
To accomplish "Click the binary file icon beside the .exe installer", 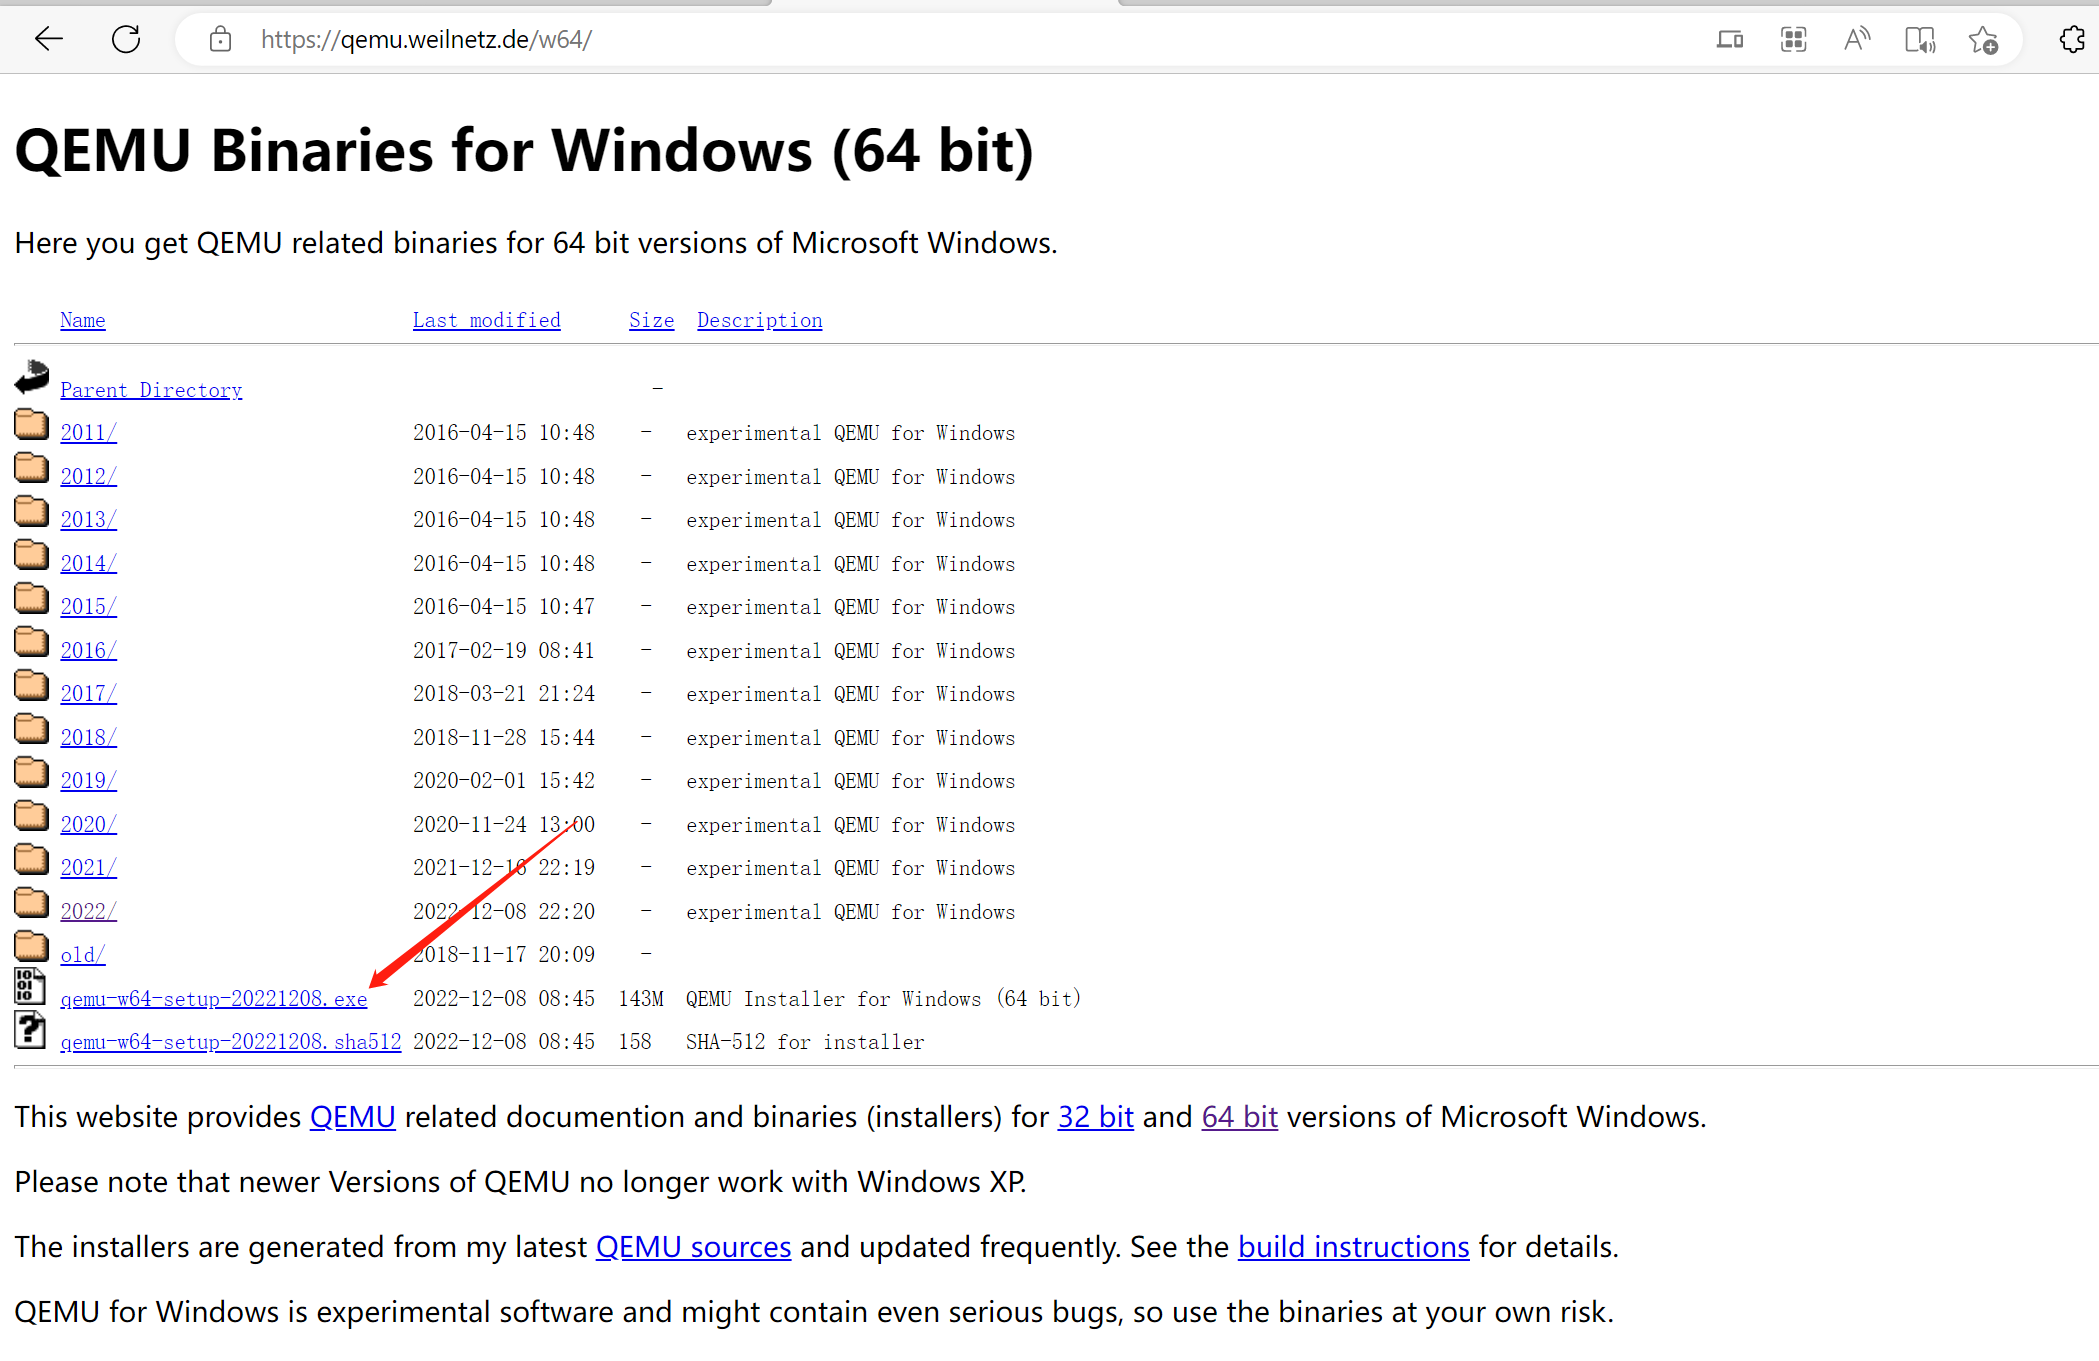I will click(30, 986).
